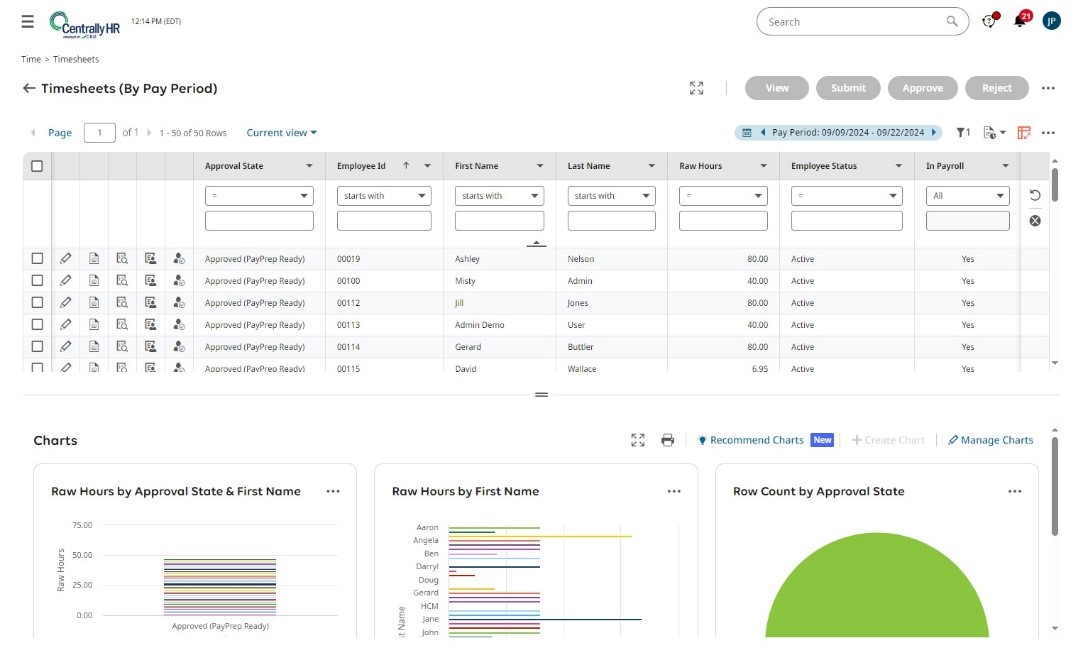
Task: Open the help support icon
Action: tap(990, 21)
